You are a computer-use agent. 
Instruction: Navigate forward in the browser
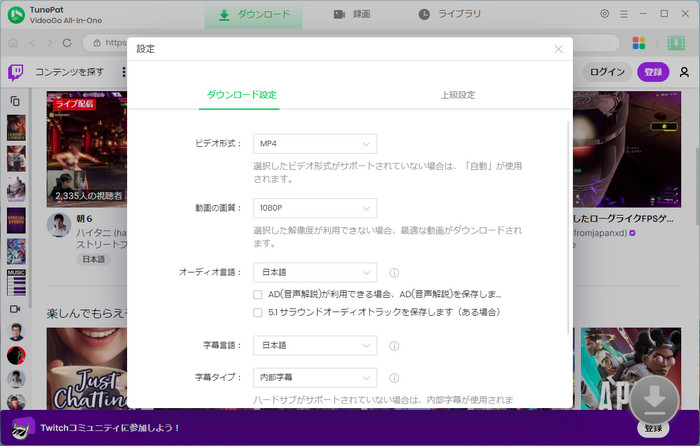[50, 43]
